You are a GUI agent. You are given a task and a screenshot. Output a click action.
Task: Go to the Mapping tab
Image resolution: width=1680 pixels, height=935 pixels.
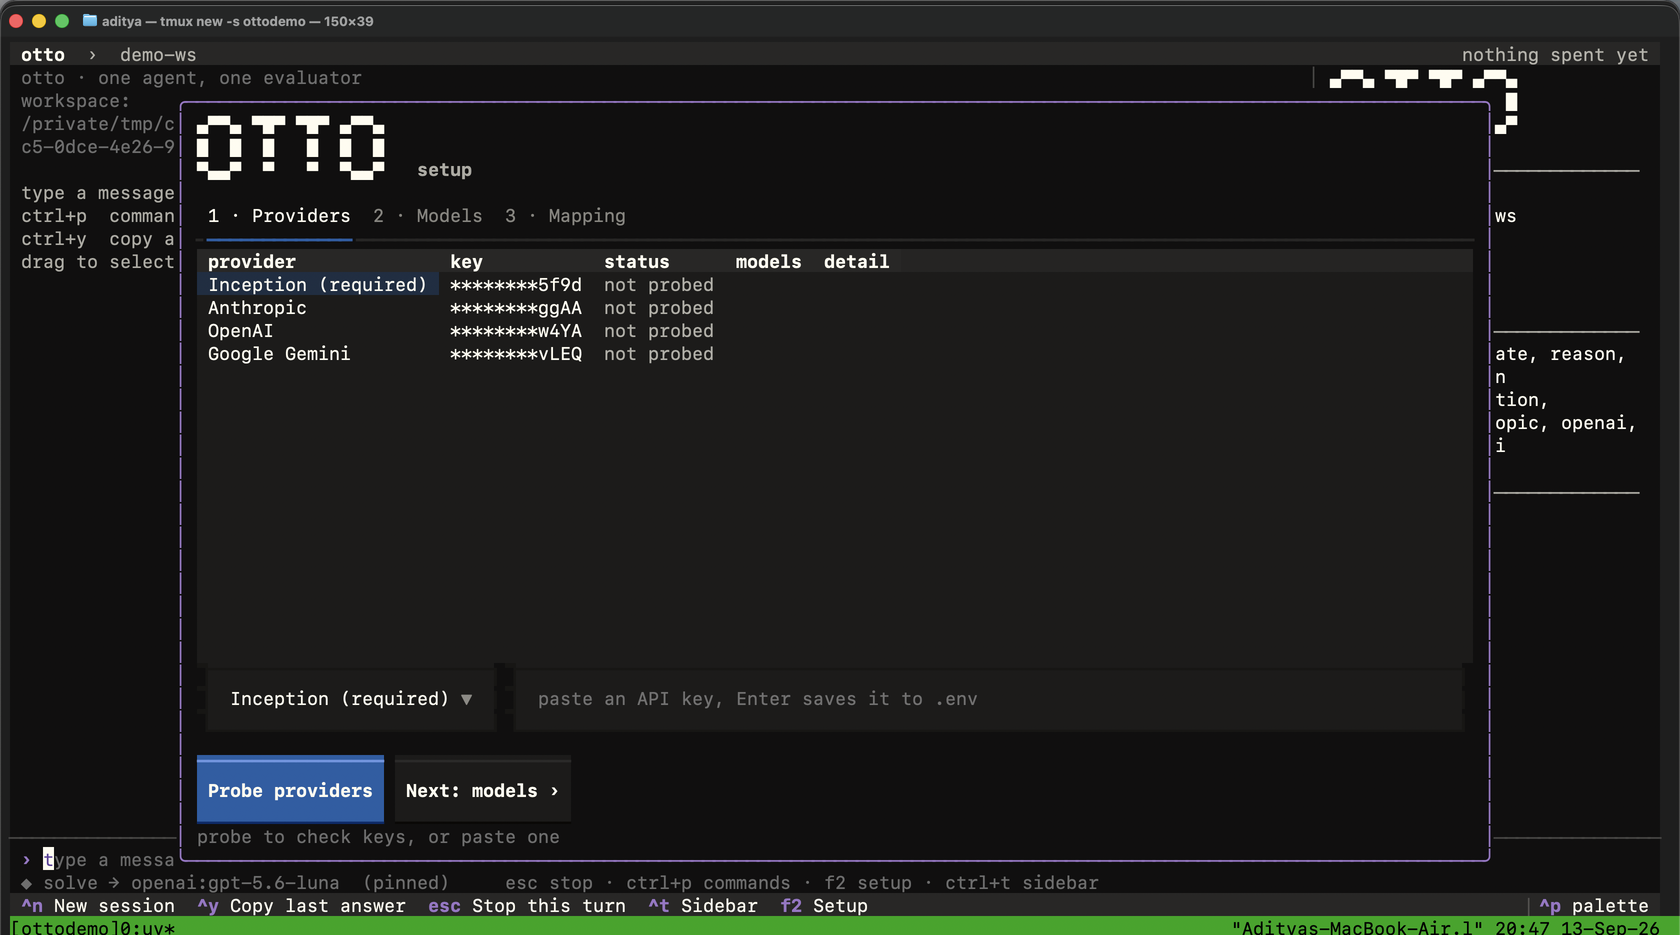pyautogui.click(x=565, y=216)
